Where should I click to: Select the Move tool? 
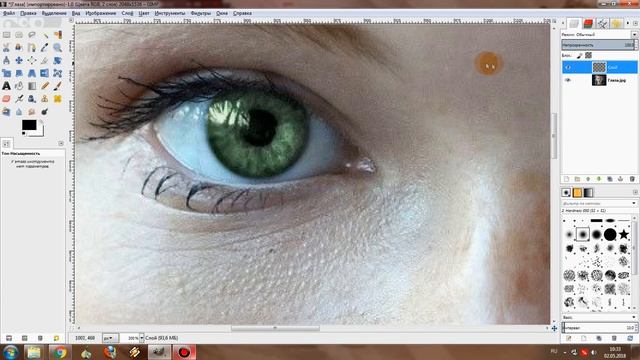click(x=19, y=60)
